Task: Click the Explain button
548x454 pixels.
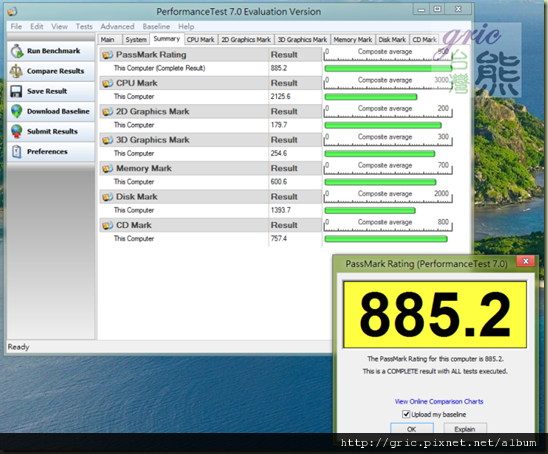Action: coord(465,429)
